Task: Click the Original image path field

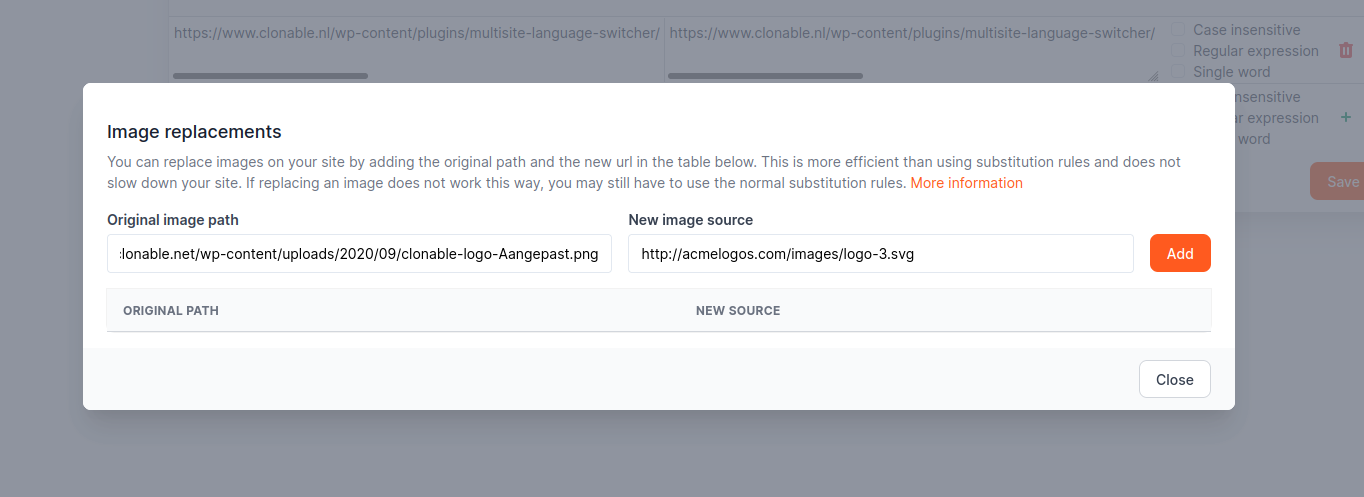Action: pos(359,254)
